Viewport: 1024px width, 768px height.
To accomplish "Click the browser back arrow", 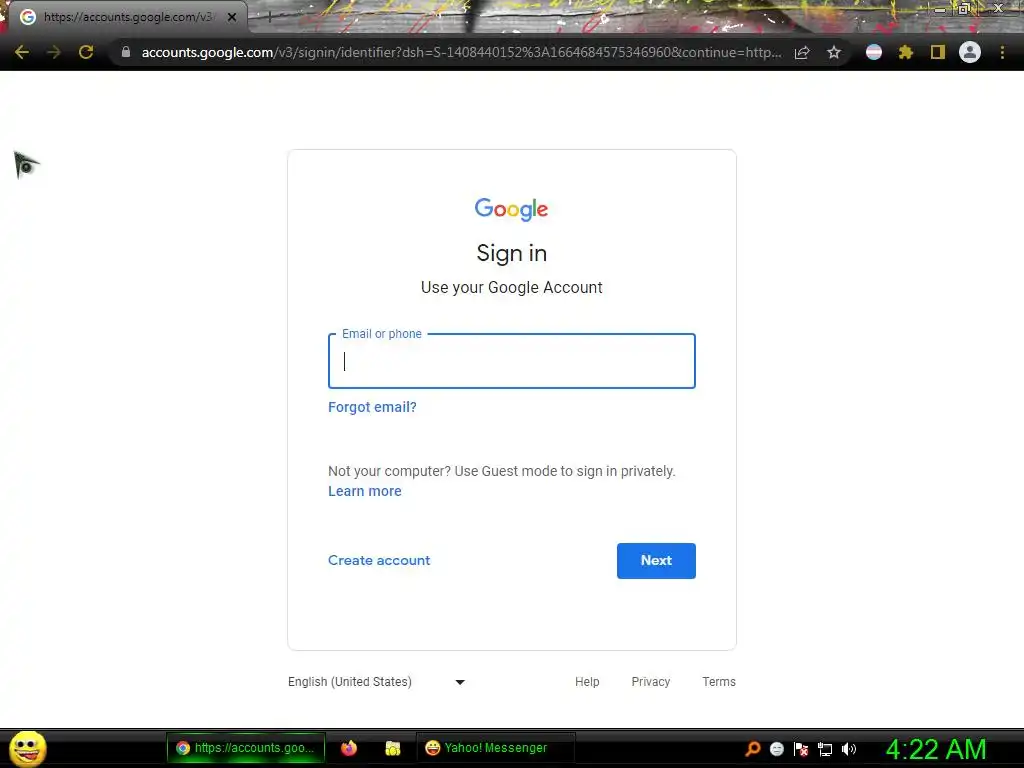I will (22, 52).
